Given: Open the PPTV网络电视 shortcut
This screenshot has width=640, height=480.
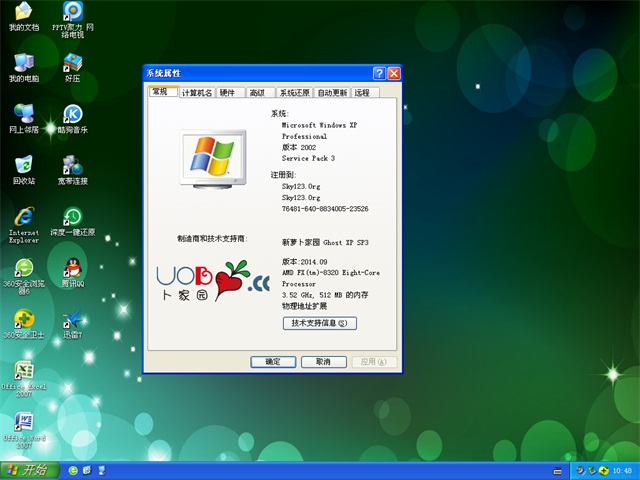Looking at the screenshot, I should (72, 13).
